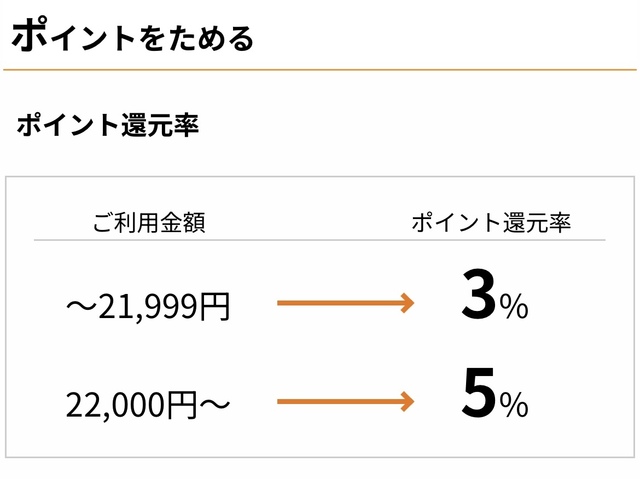
Task: Click the 円 character after 21,999
Action: [x=215, y=306]
